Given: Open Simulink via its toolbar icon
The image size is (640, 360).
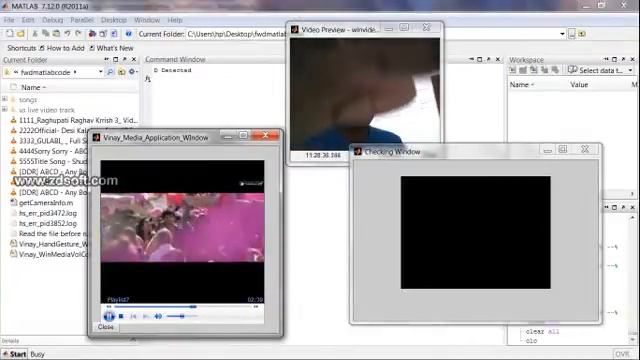Looking at the screenshot, I should click(92, 33).
